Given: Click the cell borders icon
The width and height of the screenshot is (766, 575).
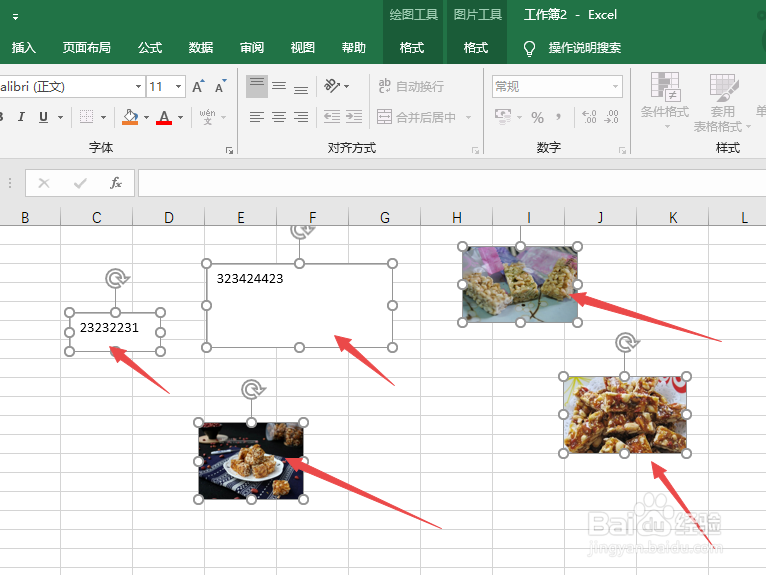Looking at the screenshot, I should [86, 117].
